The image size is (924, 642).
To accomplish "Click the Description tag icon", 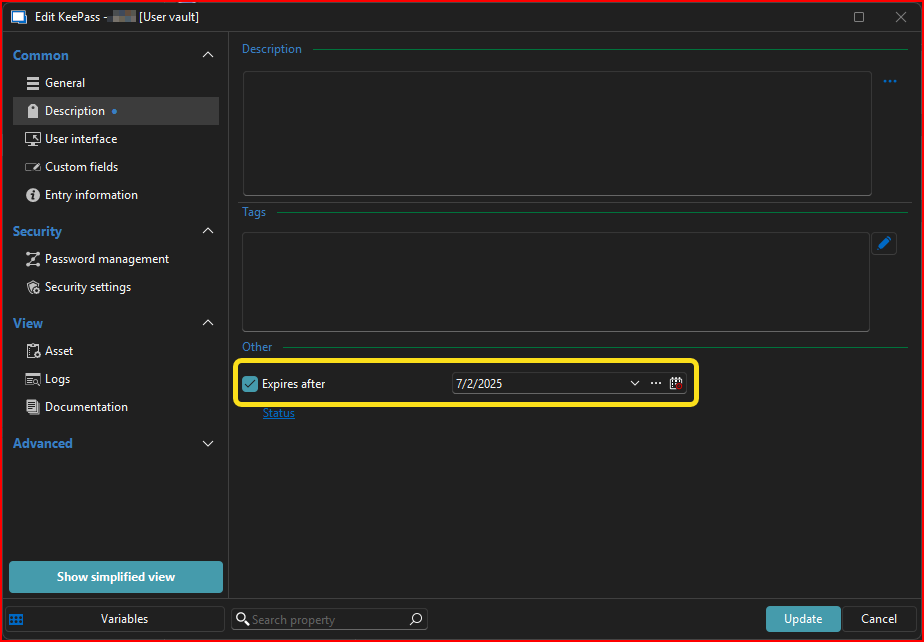I will [33, 111].
